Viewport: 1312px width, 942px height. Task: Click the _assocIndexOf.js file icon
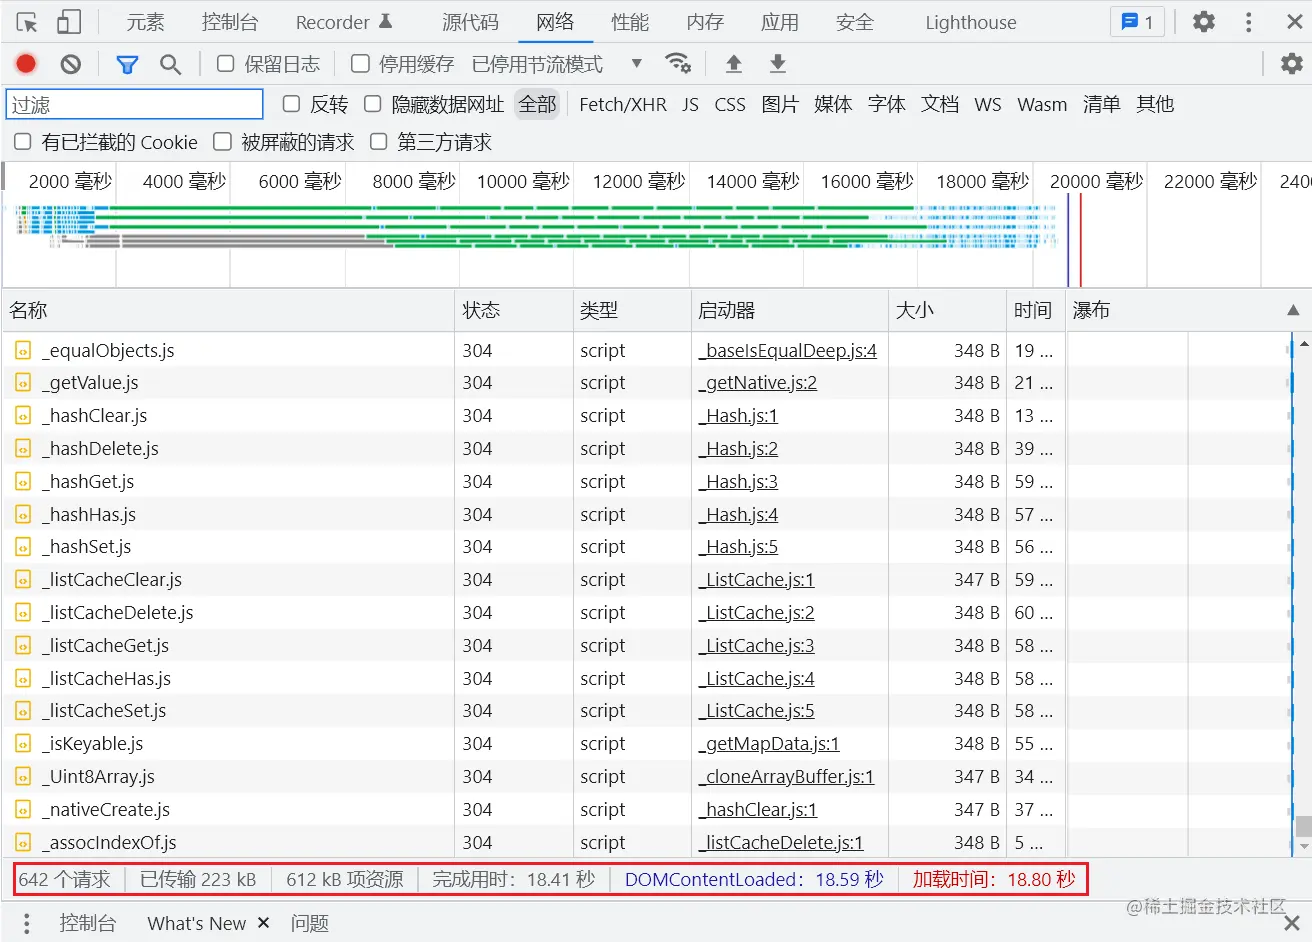point(23,843)
